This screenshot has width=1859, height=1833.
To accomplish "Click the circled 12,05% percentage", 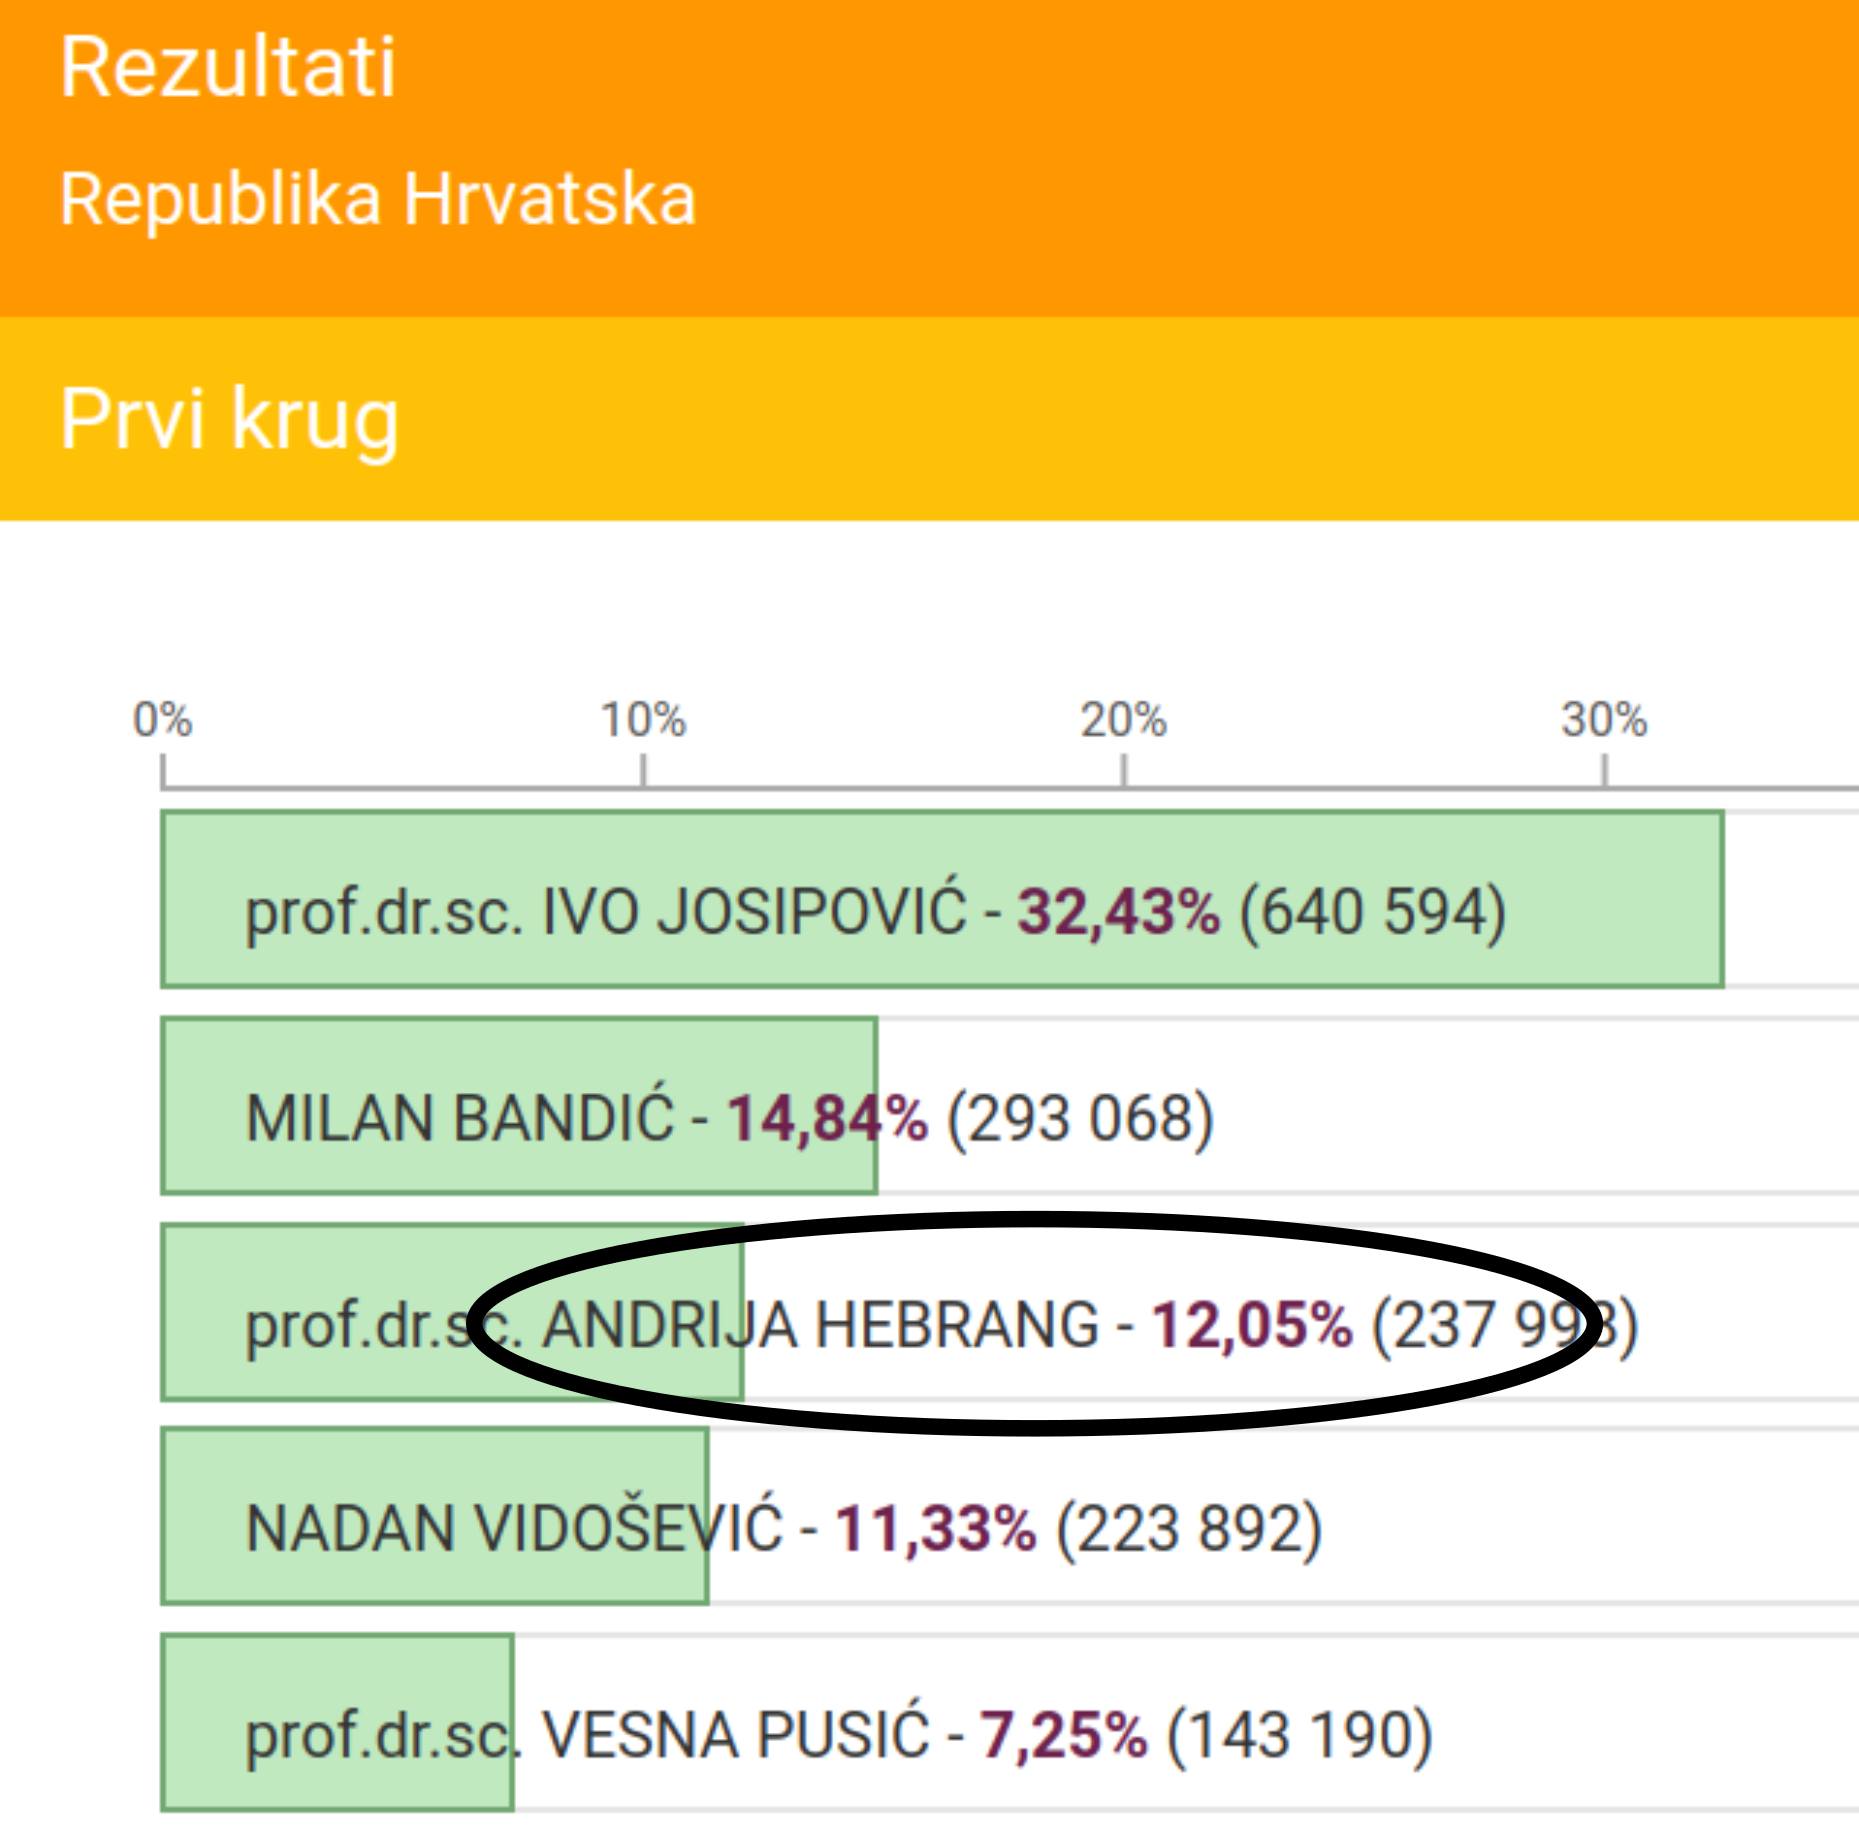I will tap(1252, 1325).
